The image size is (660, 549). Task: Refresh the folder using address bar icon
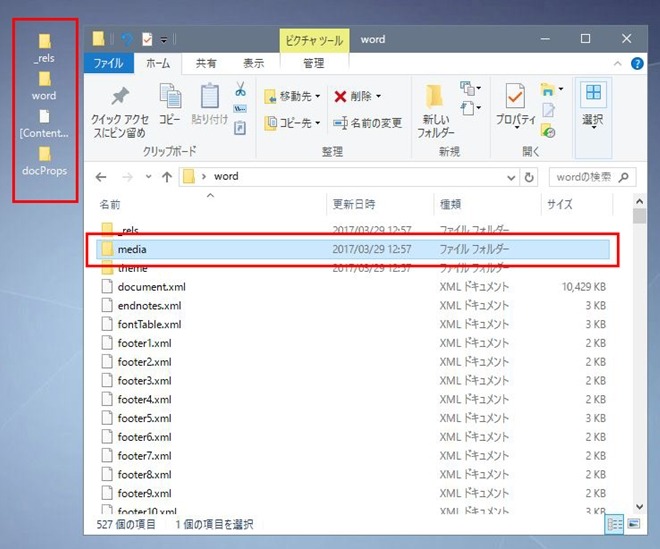[530, 177]
